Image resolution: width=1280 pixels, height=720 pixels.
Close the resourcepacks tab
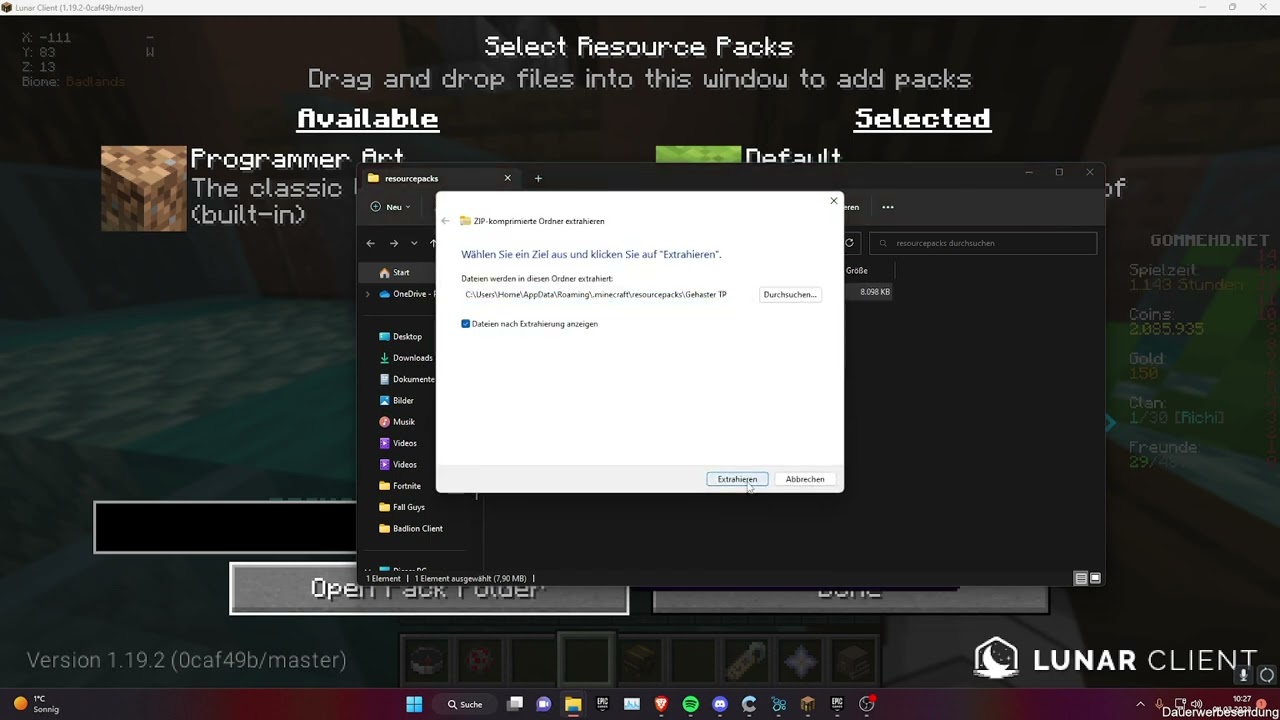coord(507,178)
